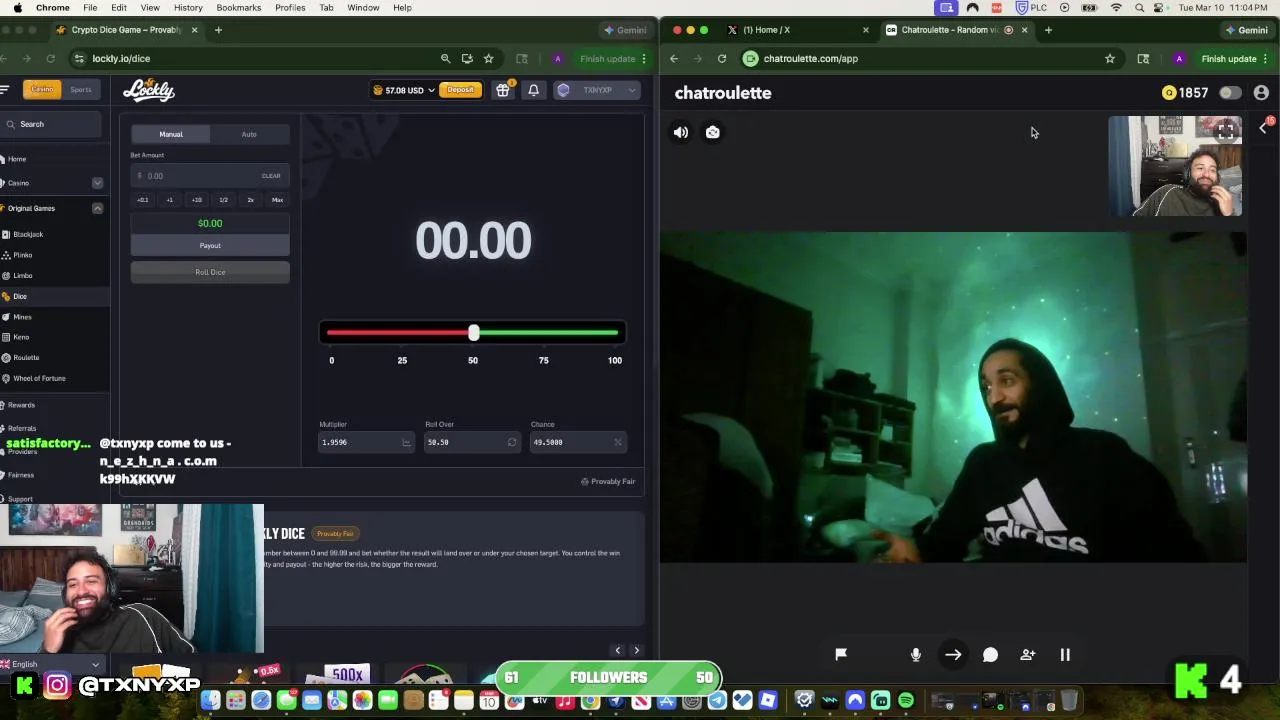Select the Auto betting tab

tap(249, 134)
